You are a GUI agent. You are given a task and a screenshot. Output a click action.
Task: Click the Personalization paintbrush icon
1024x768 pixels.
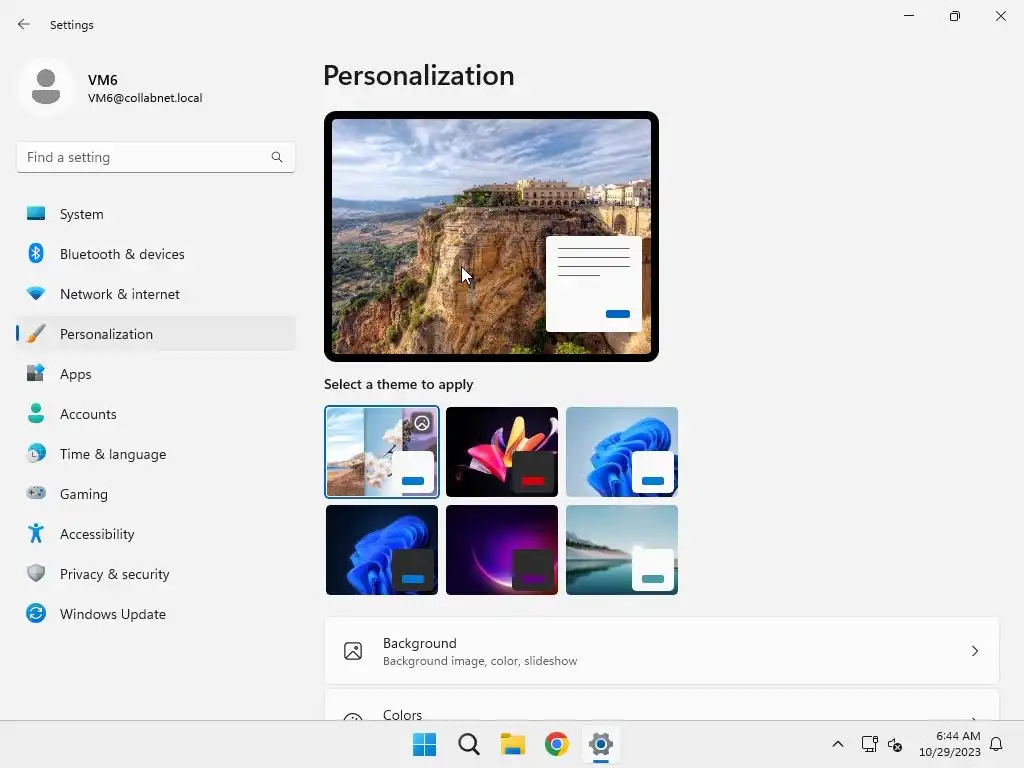pyautogui.click(x=36, y=334)
